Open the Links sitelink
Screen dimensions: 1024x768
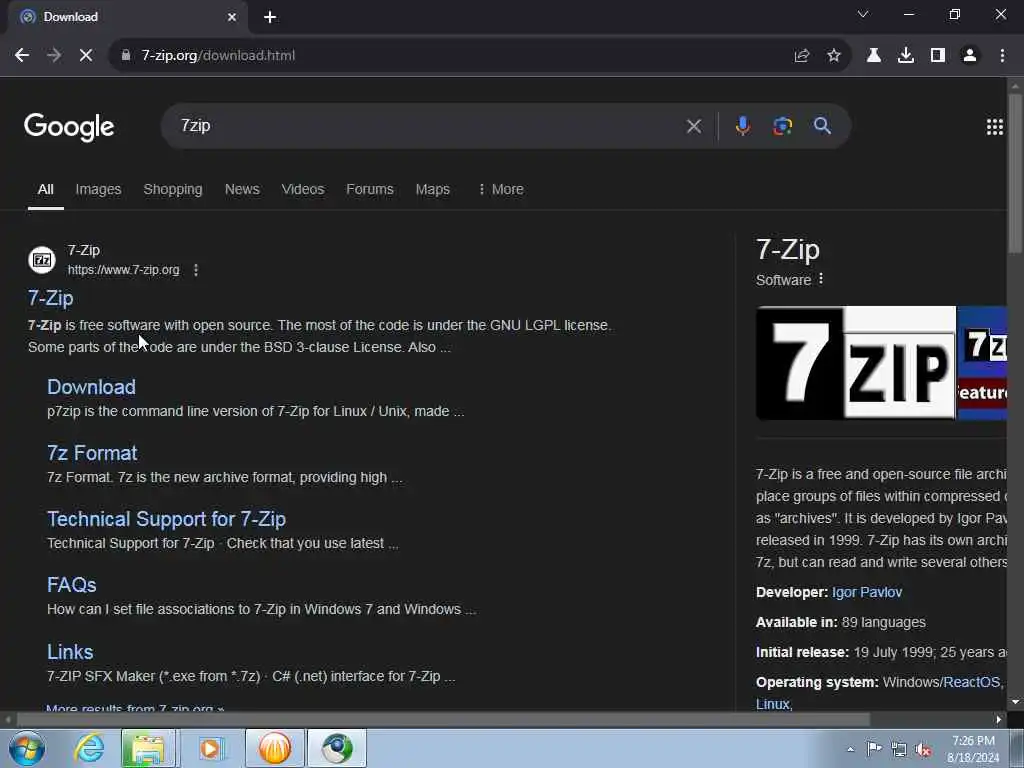pyautogui.click(x=70, y=652)
